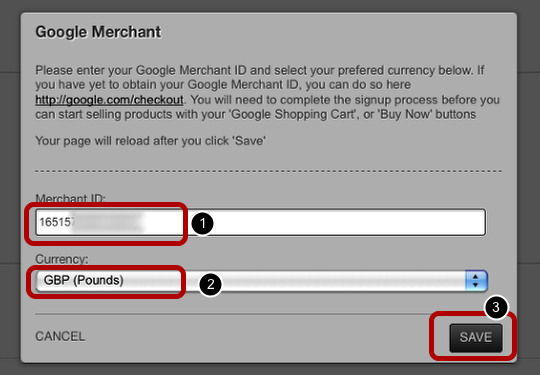The image size is (540, 375).
Task: Click the numbered marker 3 badge
Action: tap(496, 307)
